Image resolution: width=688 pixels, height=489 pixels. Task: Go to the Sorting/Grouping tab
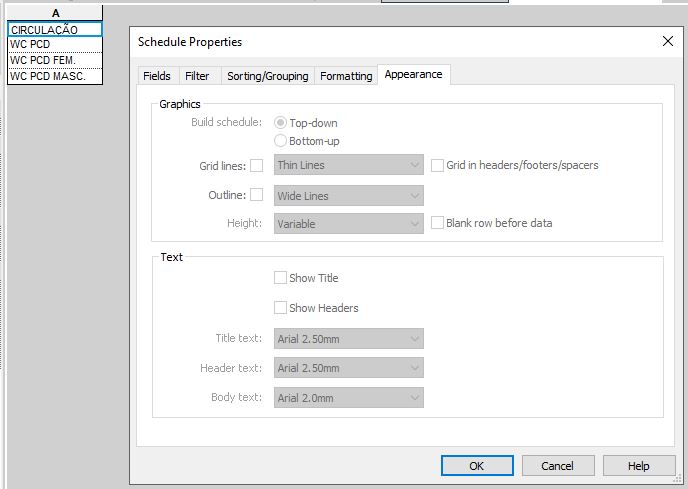click(x=268, y=76)
